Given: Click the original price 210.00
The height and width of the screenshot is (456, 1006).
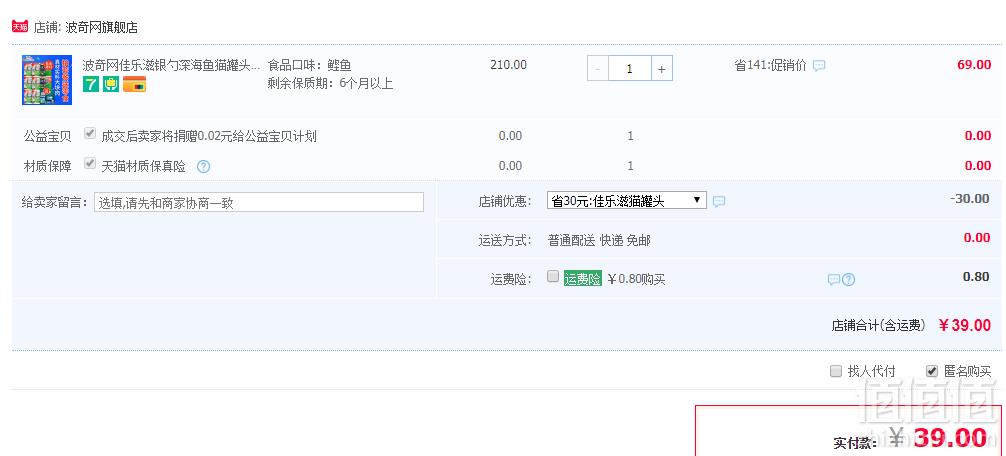Looking at the screenshot, I should pyautogui.click(x=508, y=65).
